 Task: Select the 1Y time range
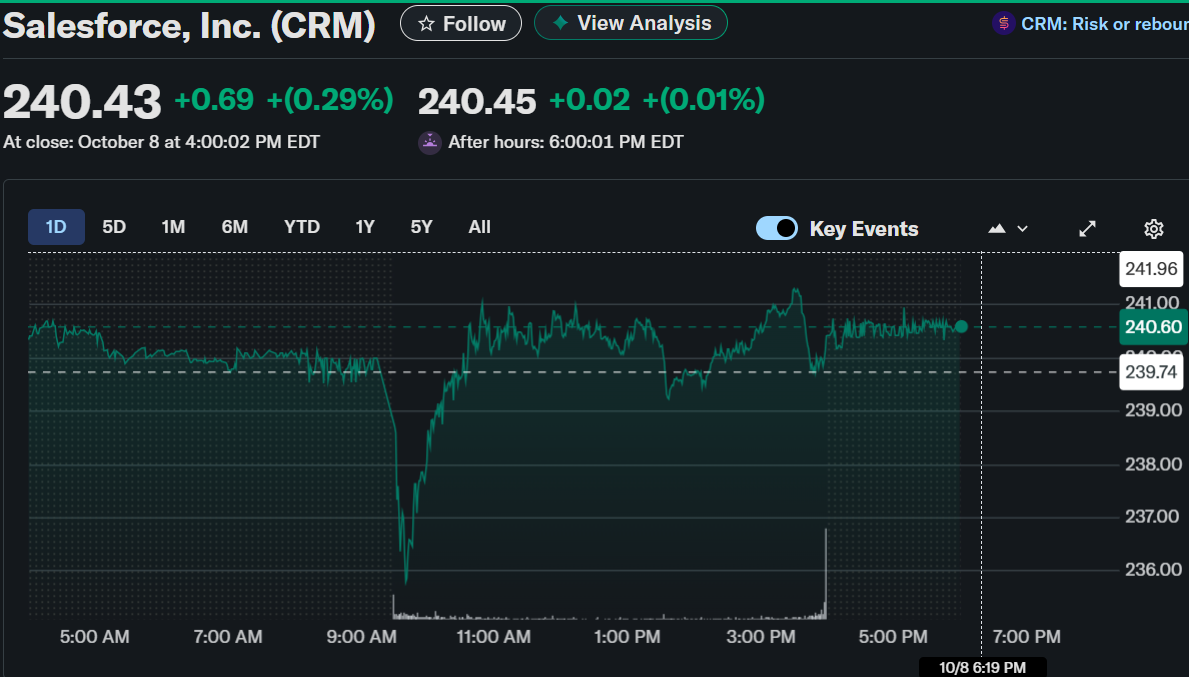[364, 227]
